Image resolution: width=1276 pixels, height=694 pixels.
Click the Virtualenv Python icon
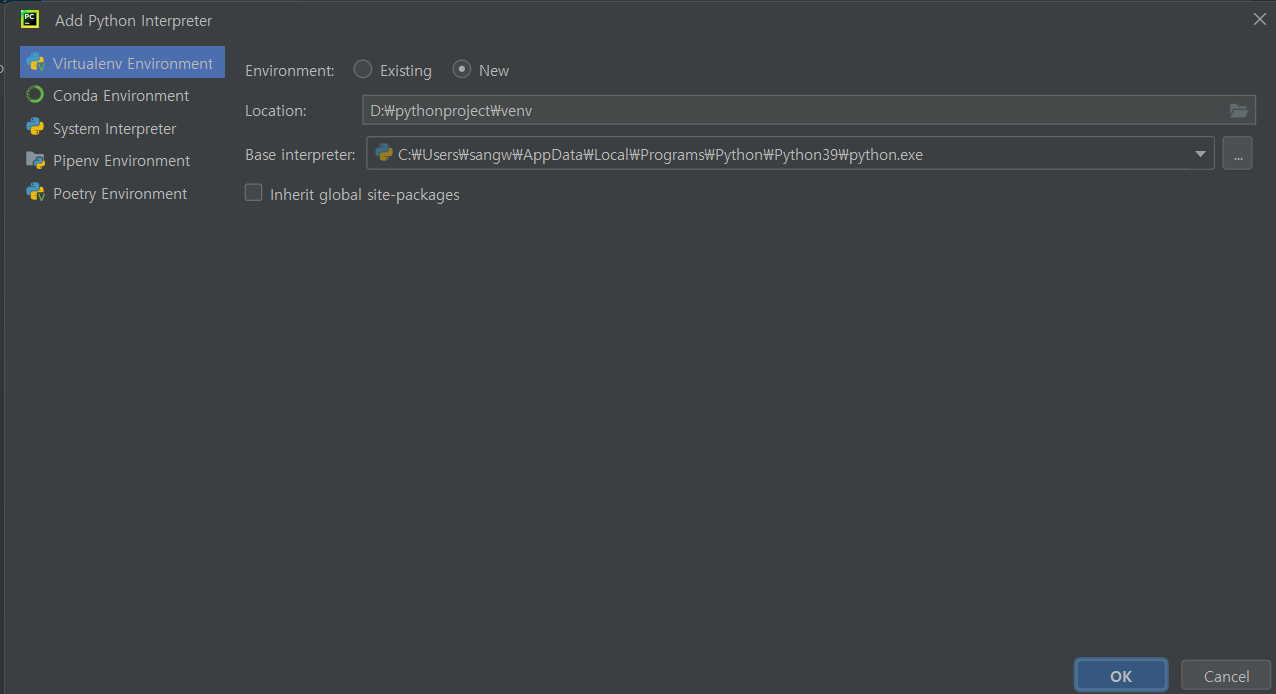35,62
